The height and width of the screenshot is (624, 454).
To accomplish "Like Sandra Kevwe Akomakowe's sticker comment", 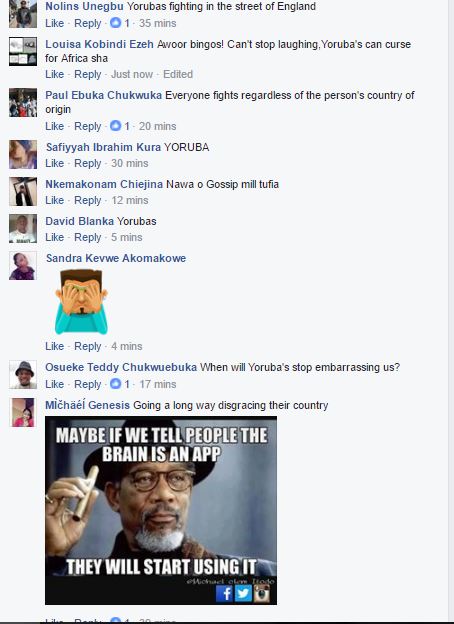I will (x=55, y=346).
